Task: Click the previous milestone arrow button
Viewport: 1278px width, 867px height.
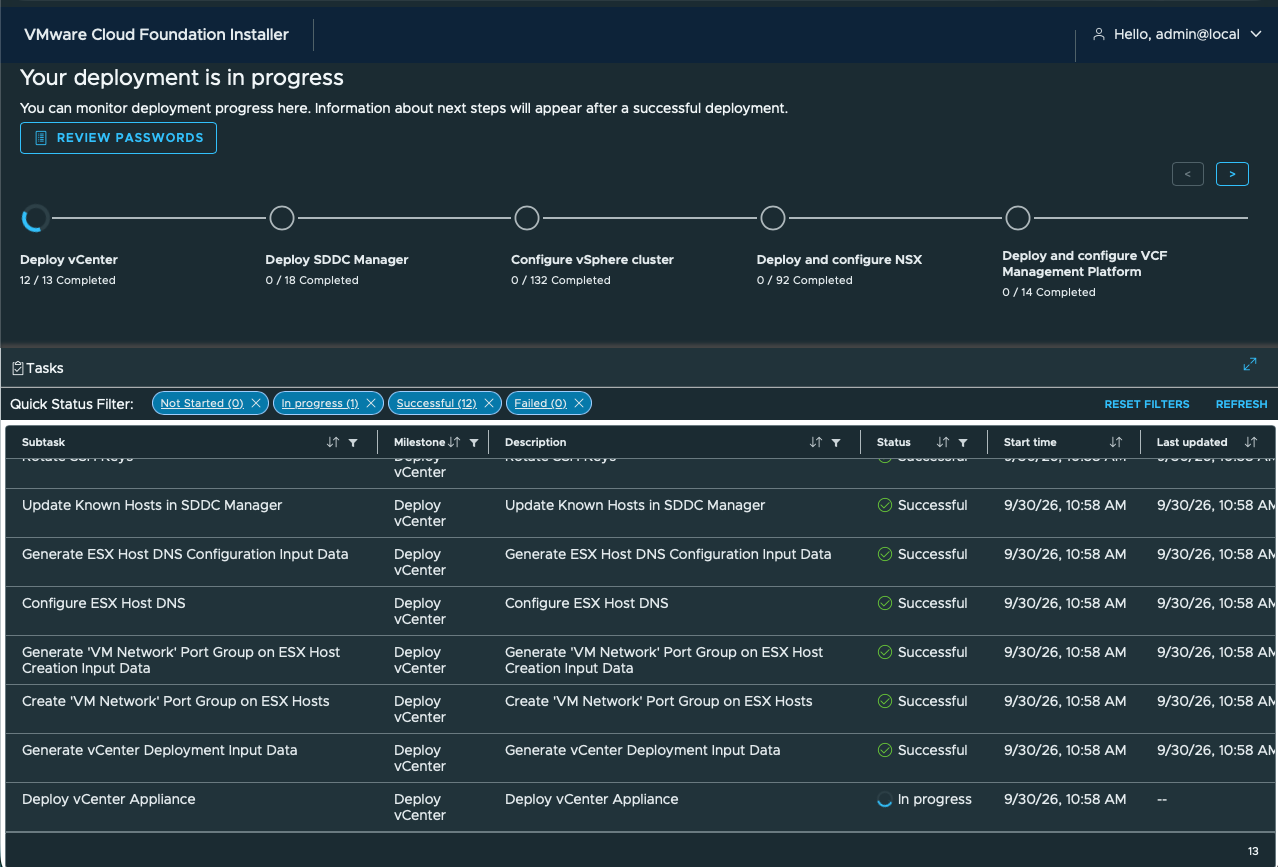Action: (x=1187, y=174)
